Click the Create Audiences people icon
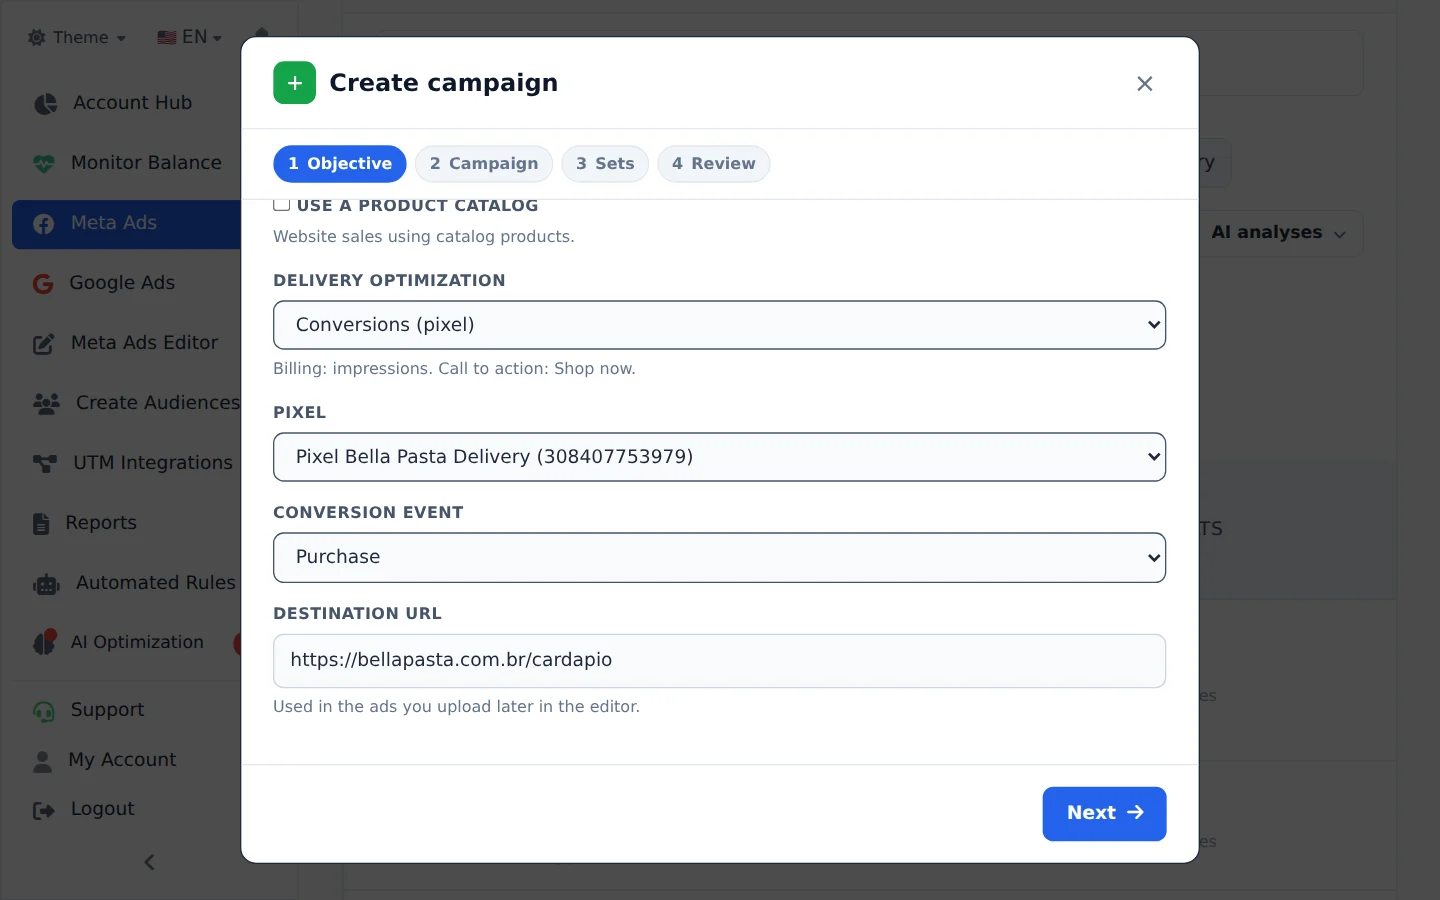Image resolution: width=1440 pixels, height=900 pixels. point(46,404)
